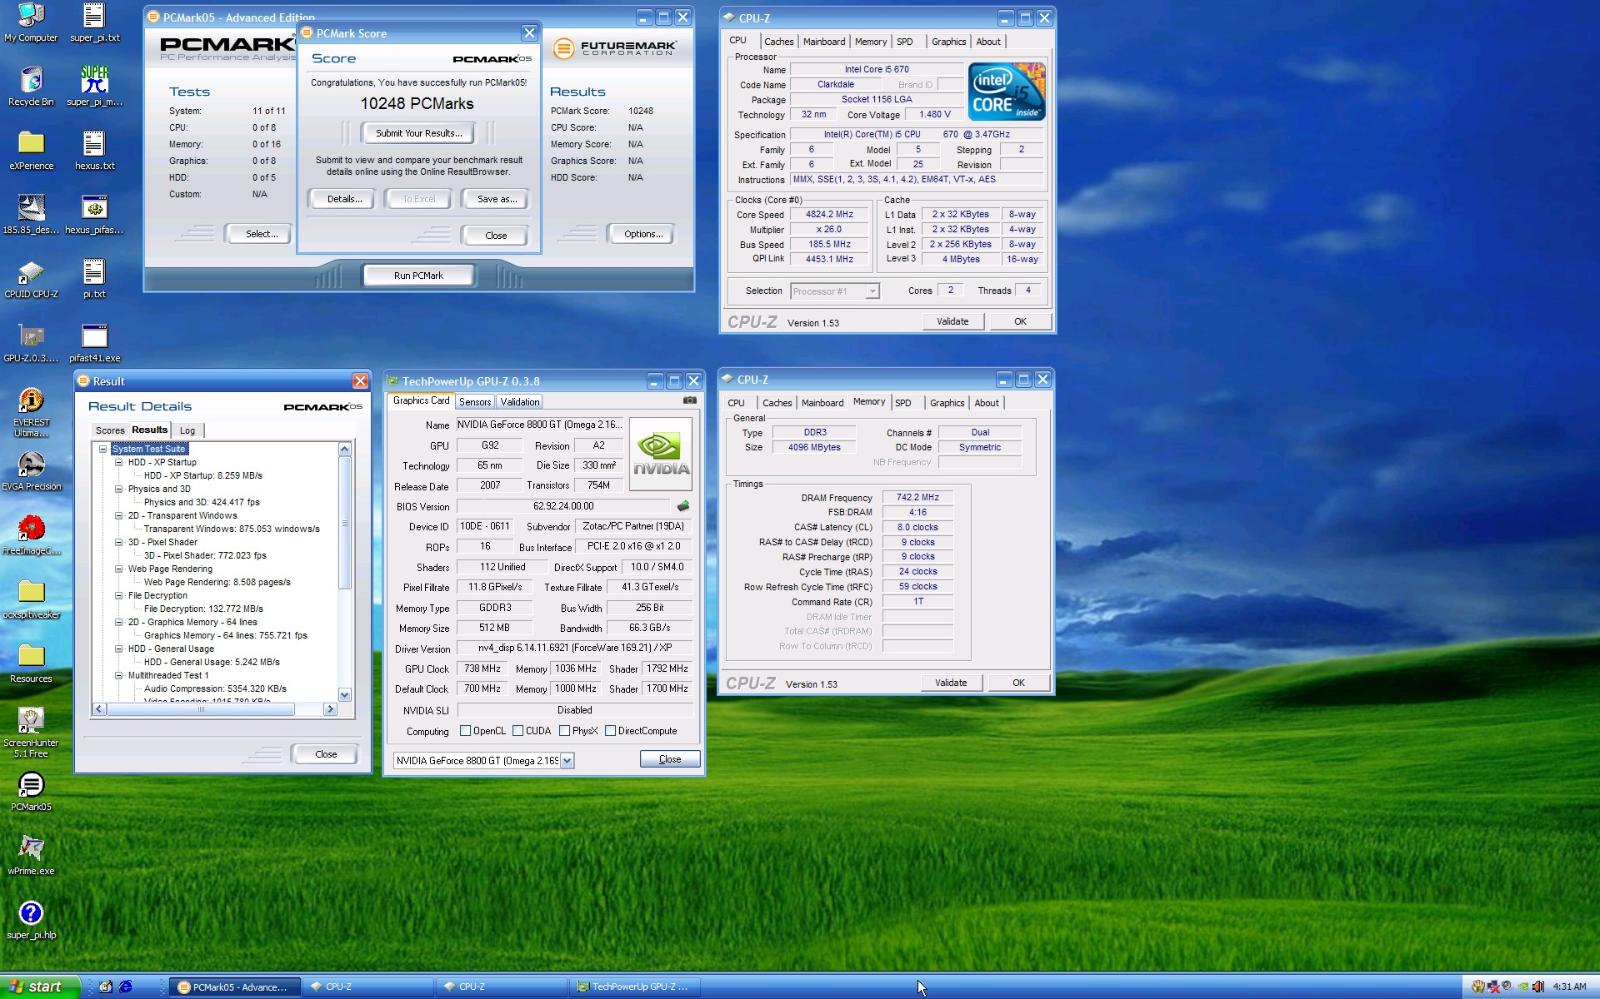Switch to TechPowerUp GPU-Z taskbar button
The width and height of the screenshot is (1600, 999).
point(635,987)
